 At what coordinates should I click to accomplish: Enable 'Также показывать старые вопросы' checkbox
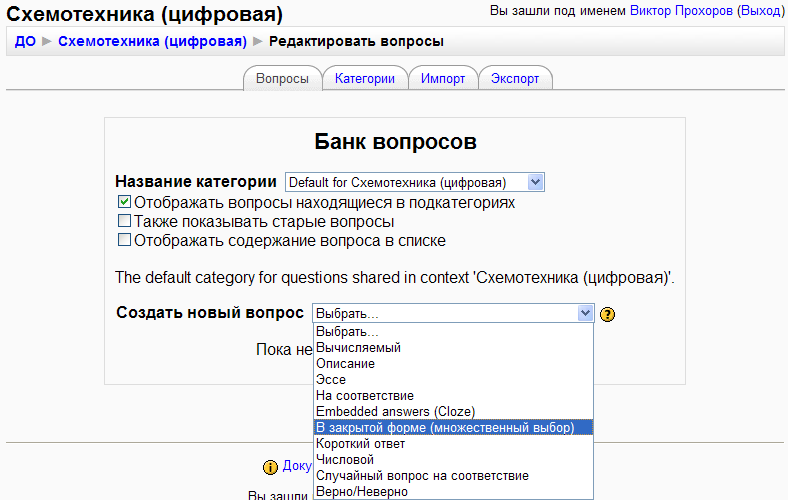(x=124, y=221)
